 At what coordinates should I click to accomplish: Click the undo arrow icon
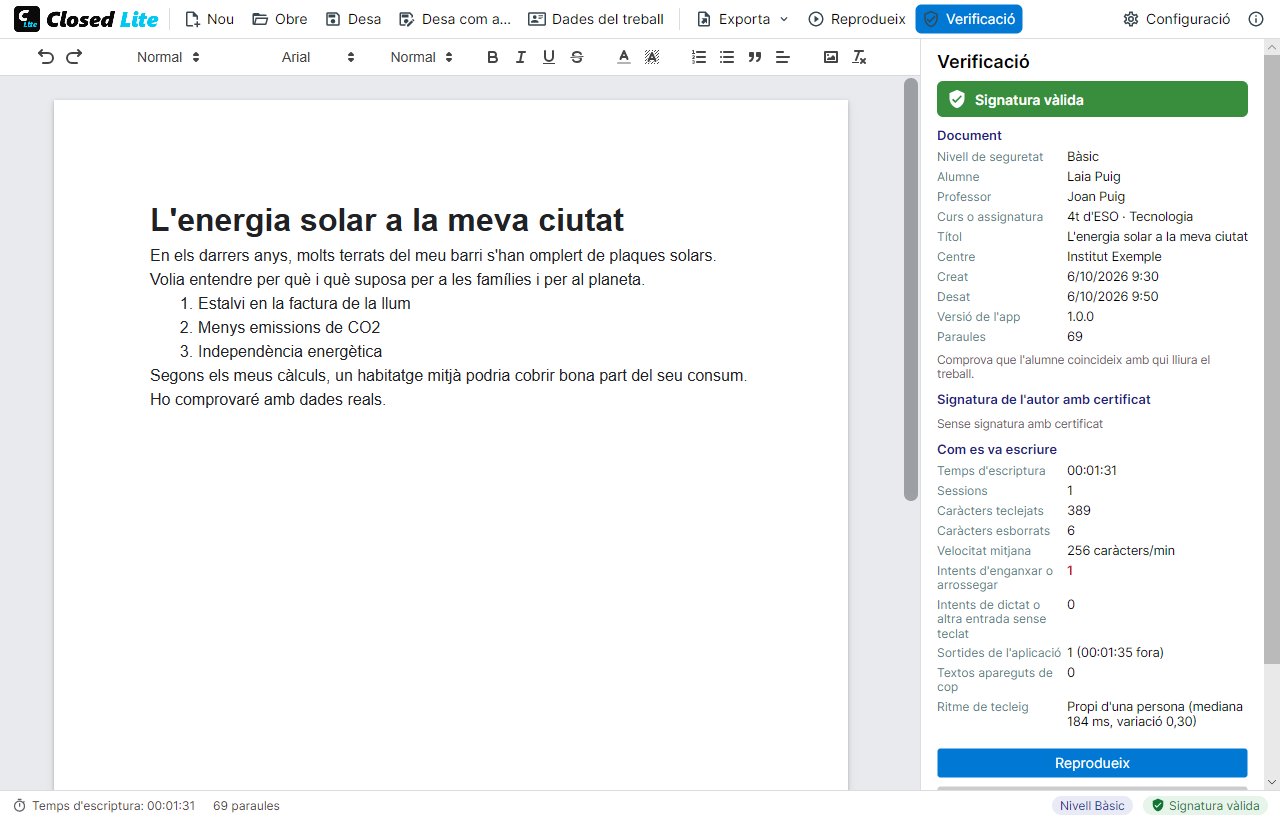click(46, 57)
